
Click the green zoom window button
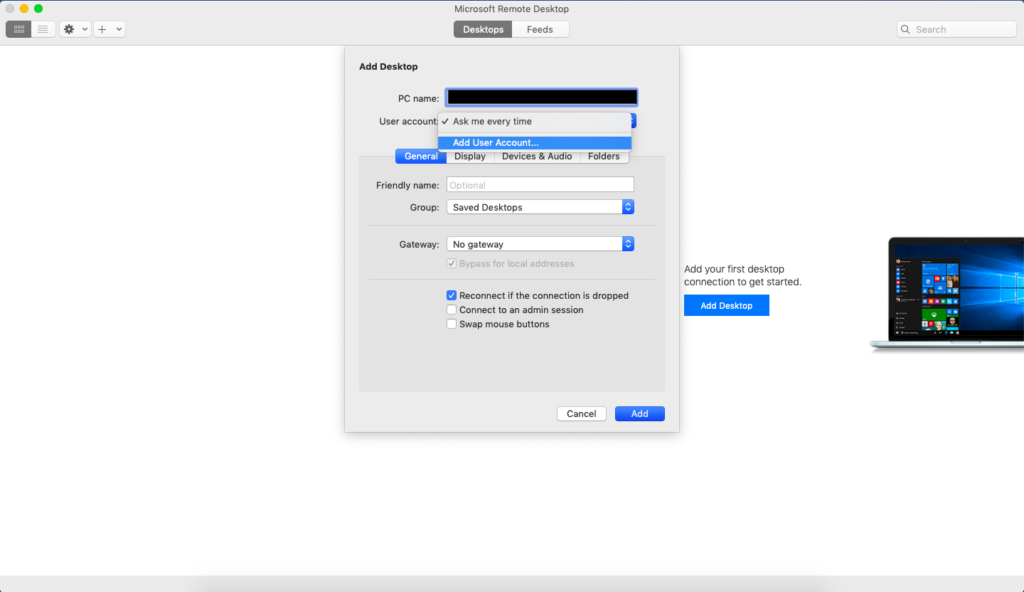pos(39,8)
